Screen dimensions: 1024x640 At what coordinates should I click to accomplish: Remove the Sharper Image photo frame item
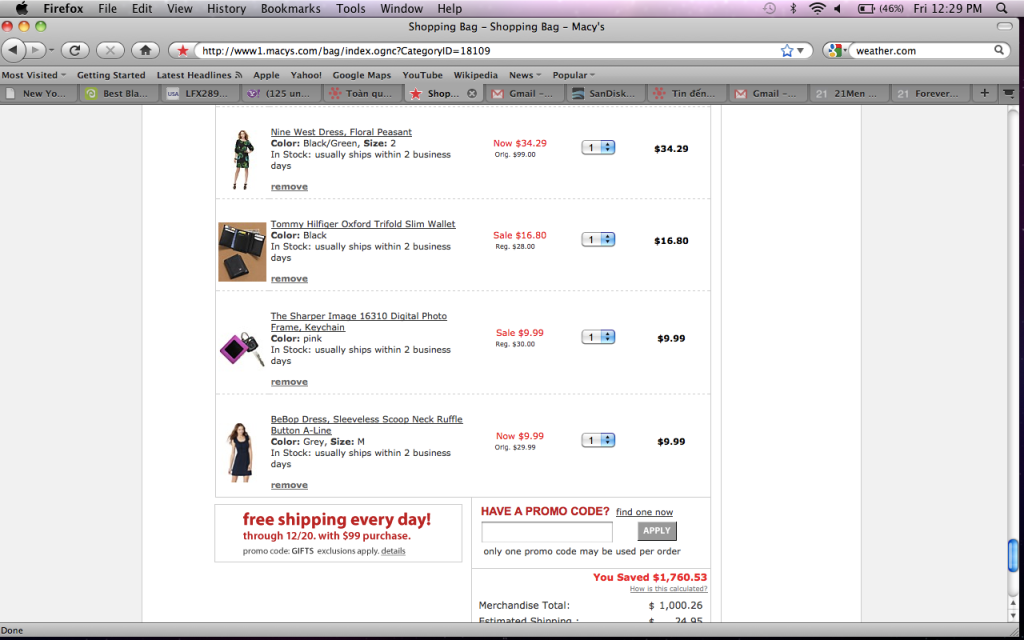click(289, 382)
